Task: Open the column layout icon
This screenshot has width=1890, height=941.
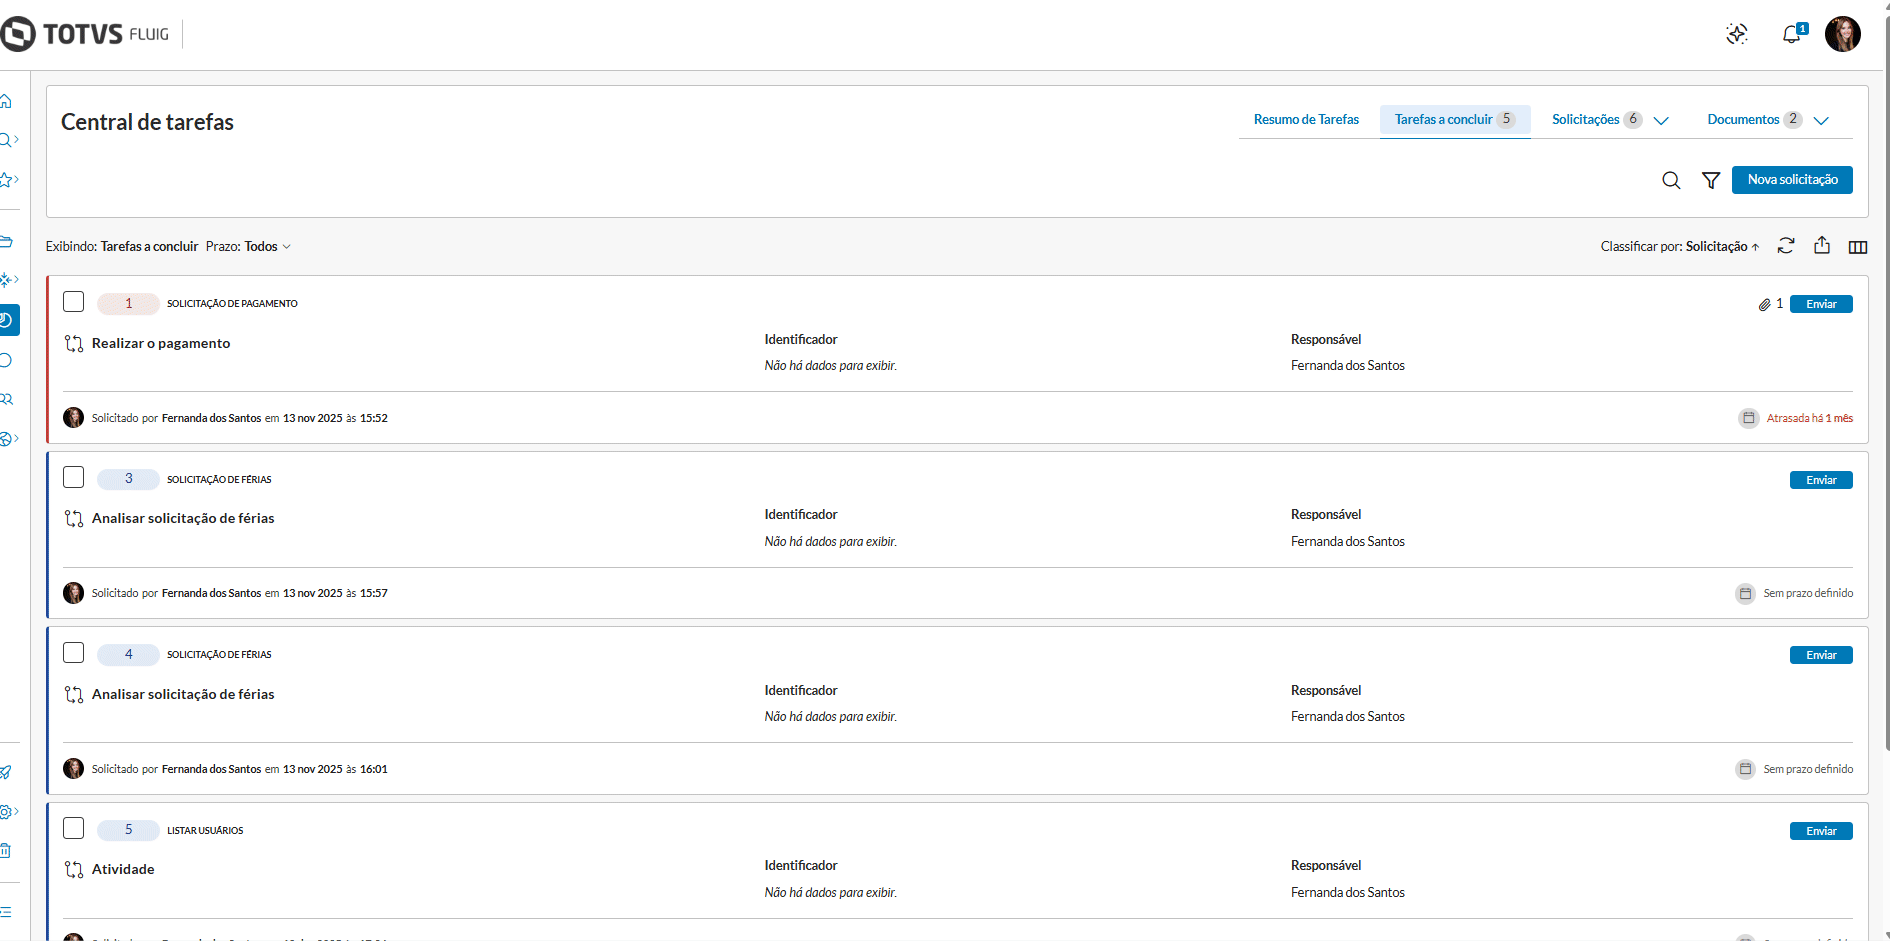Action: [x=1858, y=247]
